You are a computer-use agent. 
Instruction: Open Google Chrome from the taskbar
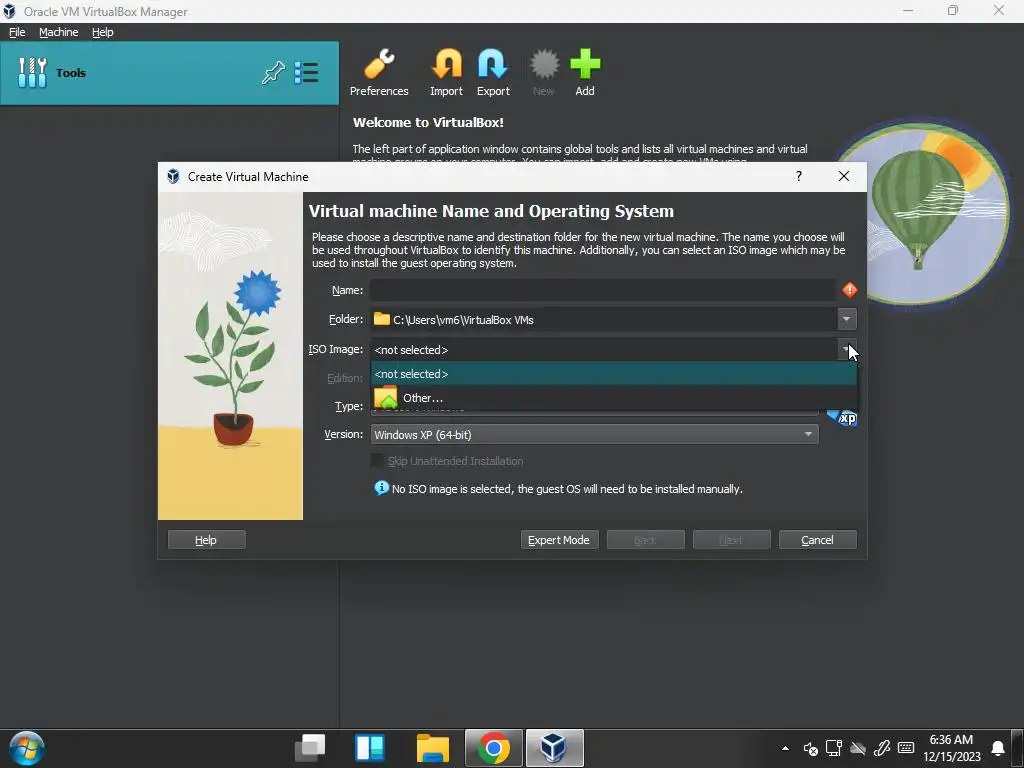(494, 748)
